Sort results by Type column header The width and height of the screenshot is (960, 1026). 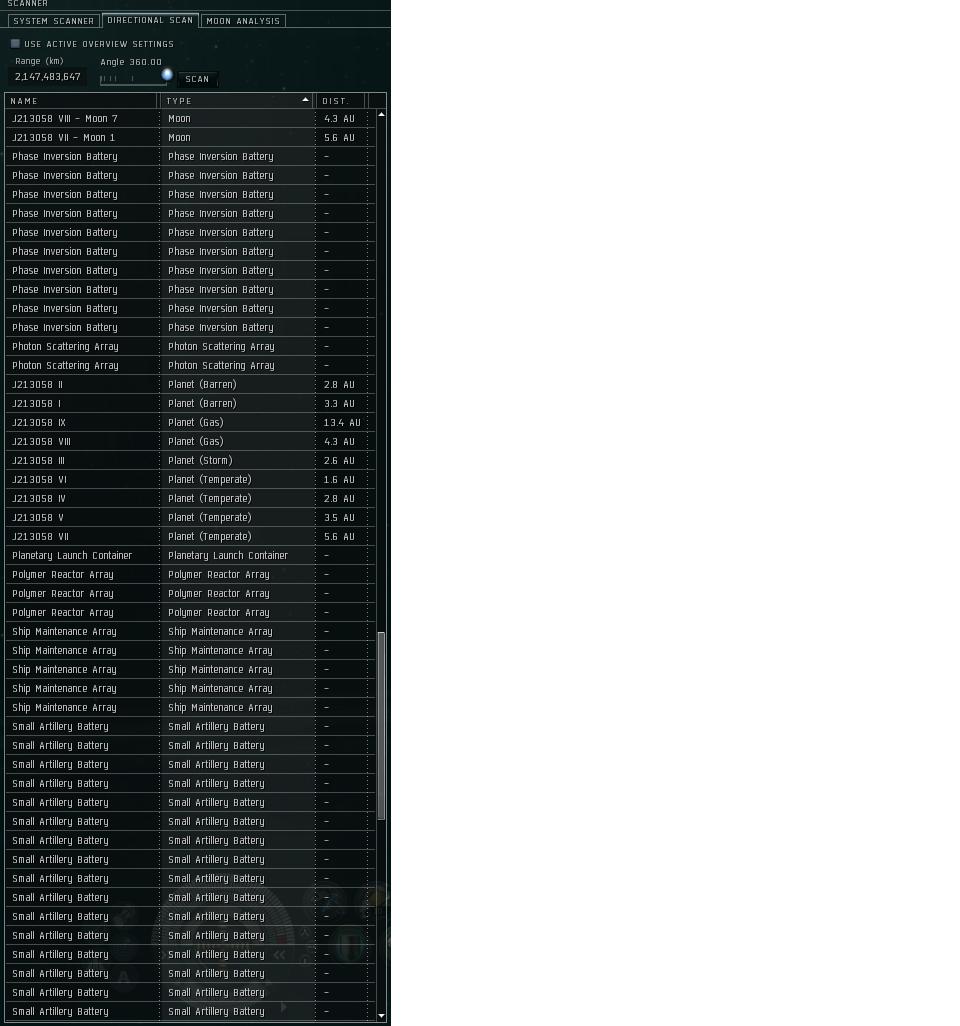[x=237, y=101]
